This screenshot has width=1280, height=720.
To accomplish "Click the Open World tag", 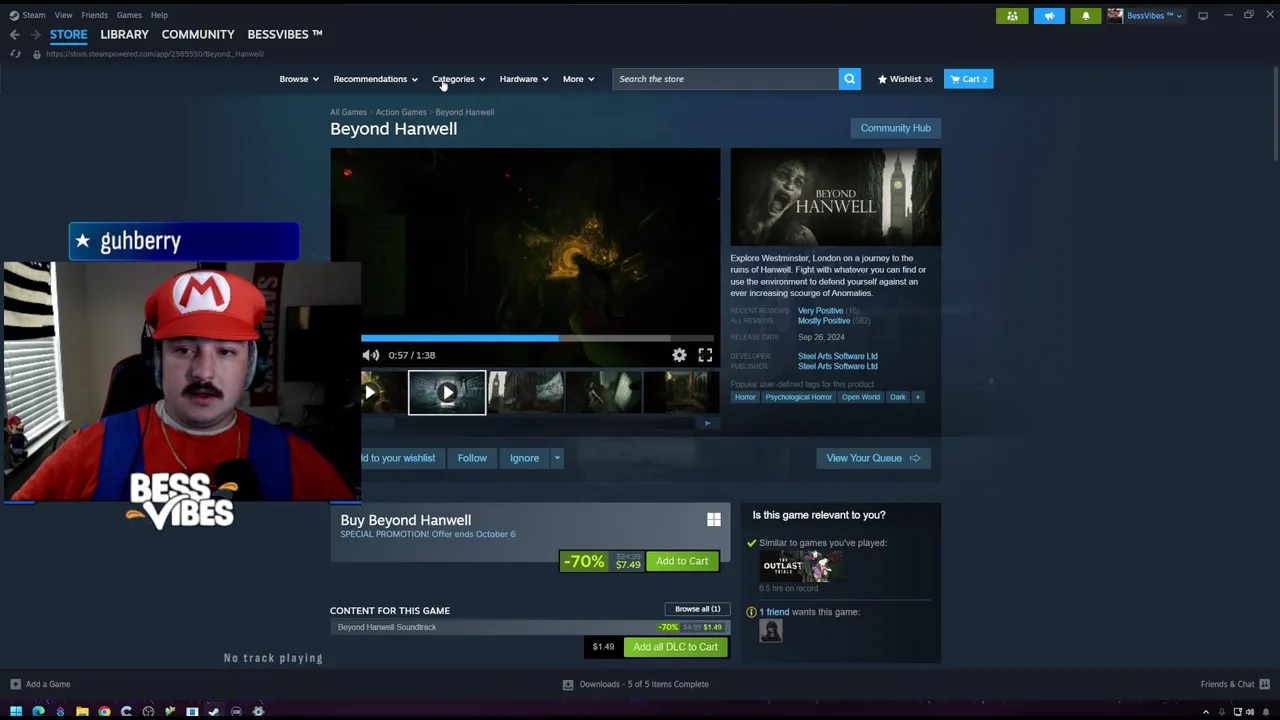I will pos(860,397).
